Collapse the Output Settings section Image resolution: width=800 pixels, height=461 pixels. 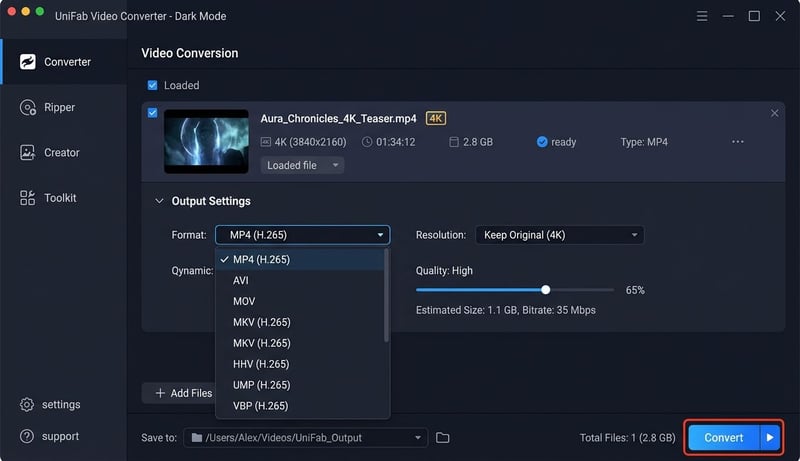[x=159, y=201]
